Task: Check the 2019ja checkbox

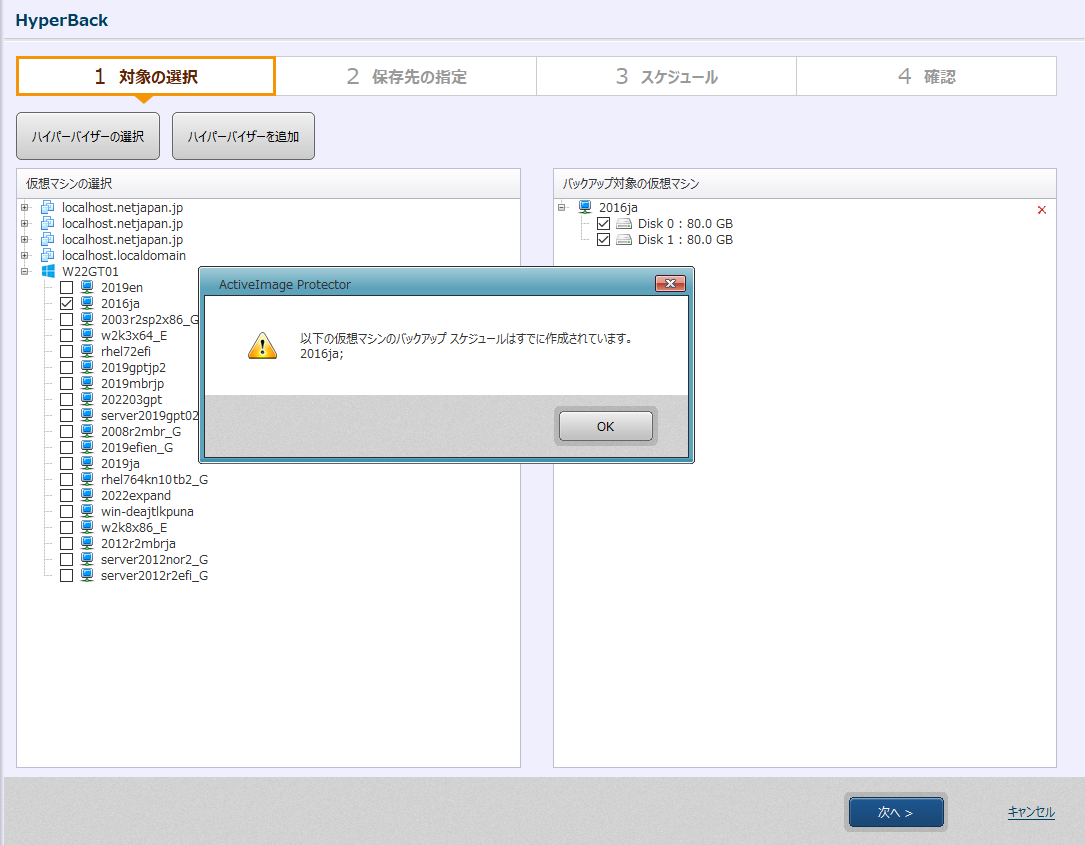Action: click(x=66, y=463)
